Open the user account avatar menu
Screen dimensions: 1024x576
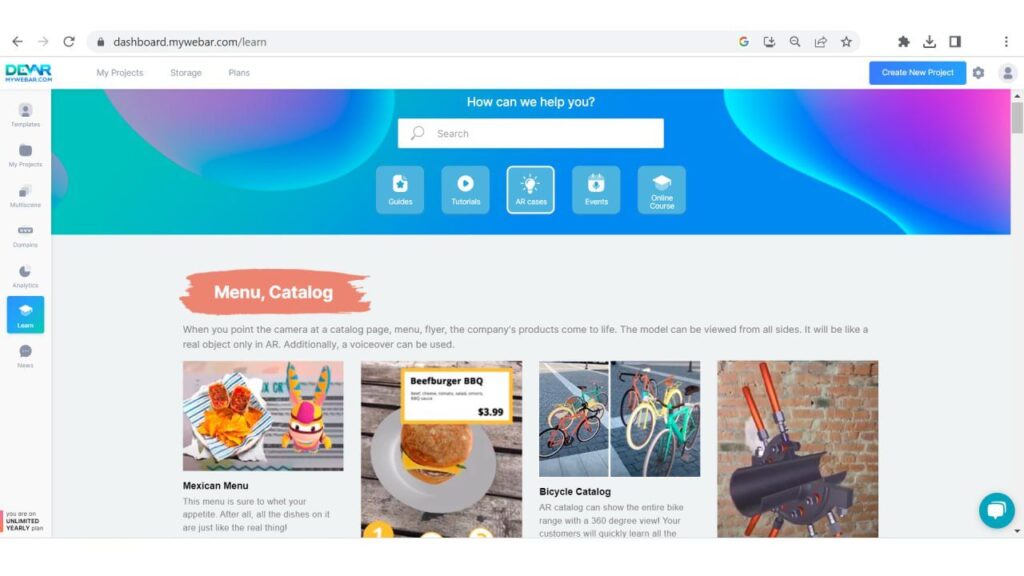pos(1008,73)
